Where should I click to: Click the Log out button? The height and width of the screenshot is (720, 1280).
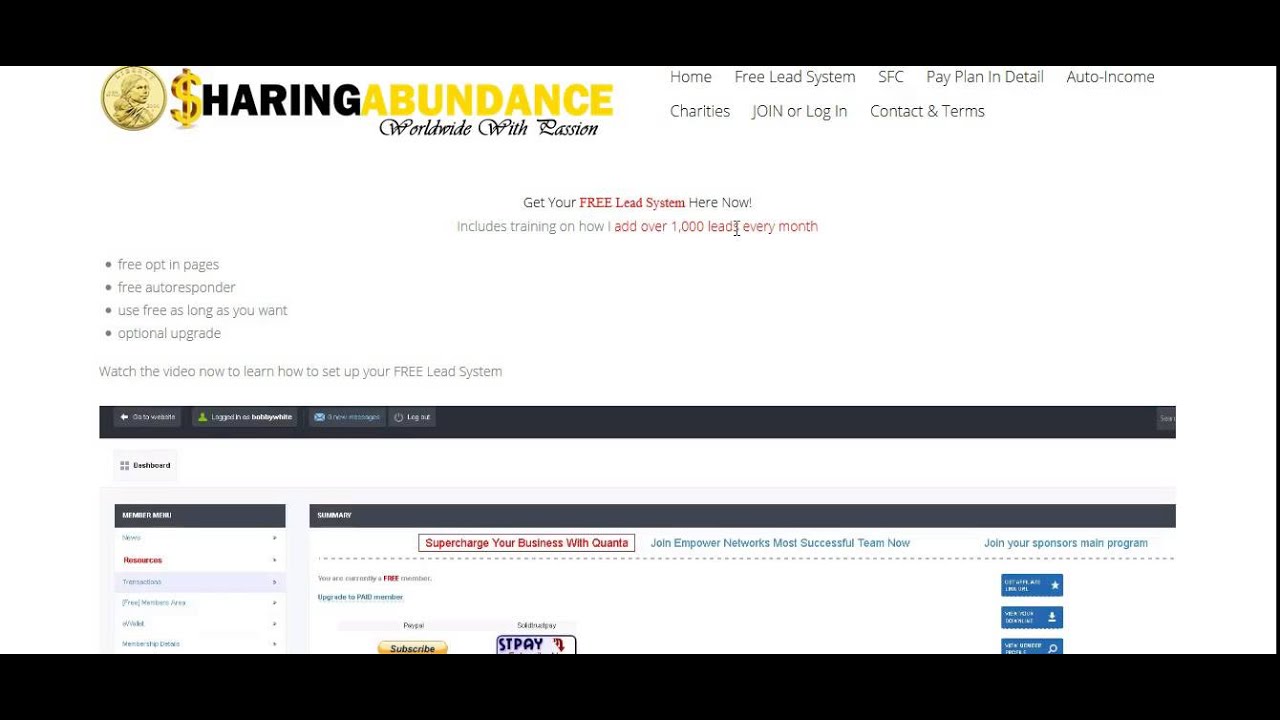(x=412, y=417)
